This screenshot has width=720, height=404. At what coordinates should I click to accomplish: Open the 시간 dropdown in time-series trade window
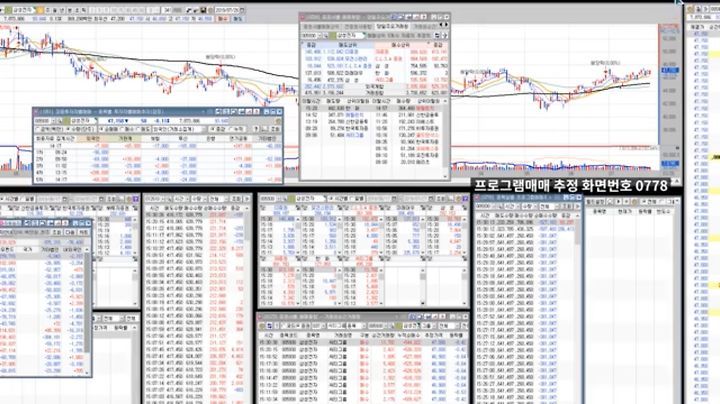pos(181,199)
